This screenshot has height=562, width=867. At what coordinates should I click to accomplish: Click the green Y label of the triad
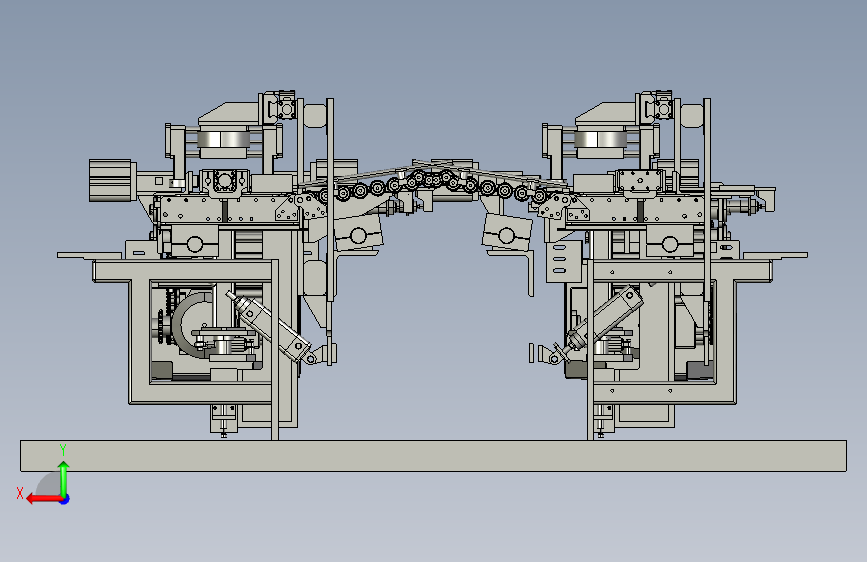coord(63,450)
